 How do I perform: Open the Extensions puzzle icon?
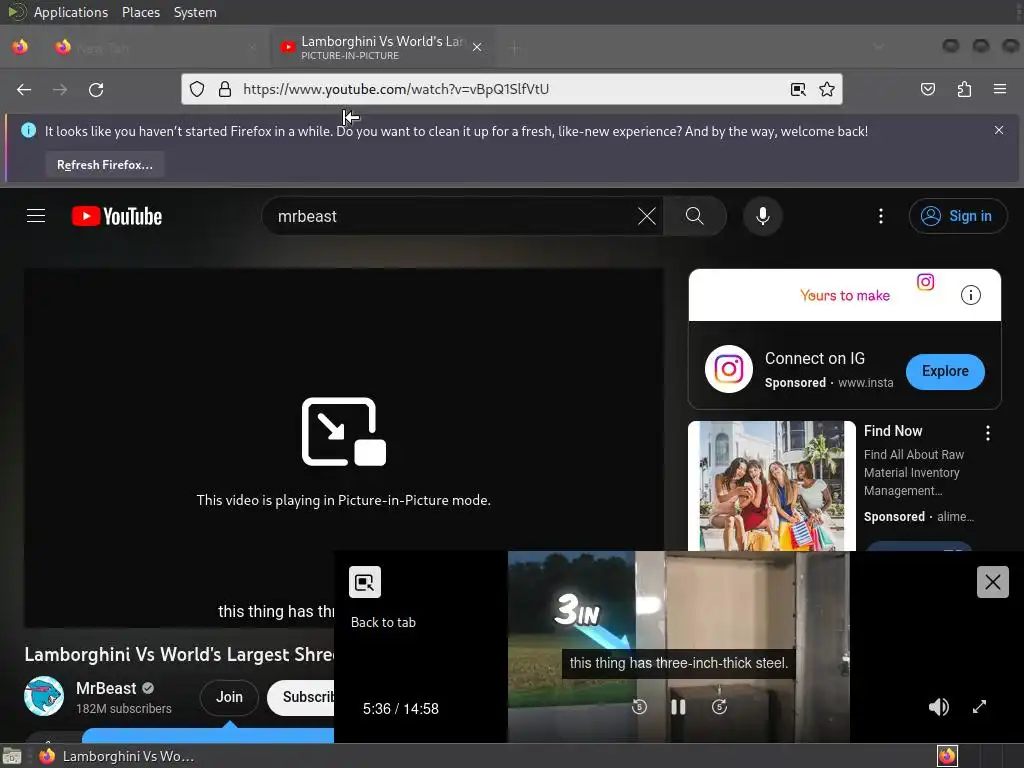964,89
